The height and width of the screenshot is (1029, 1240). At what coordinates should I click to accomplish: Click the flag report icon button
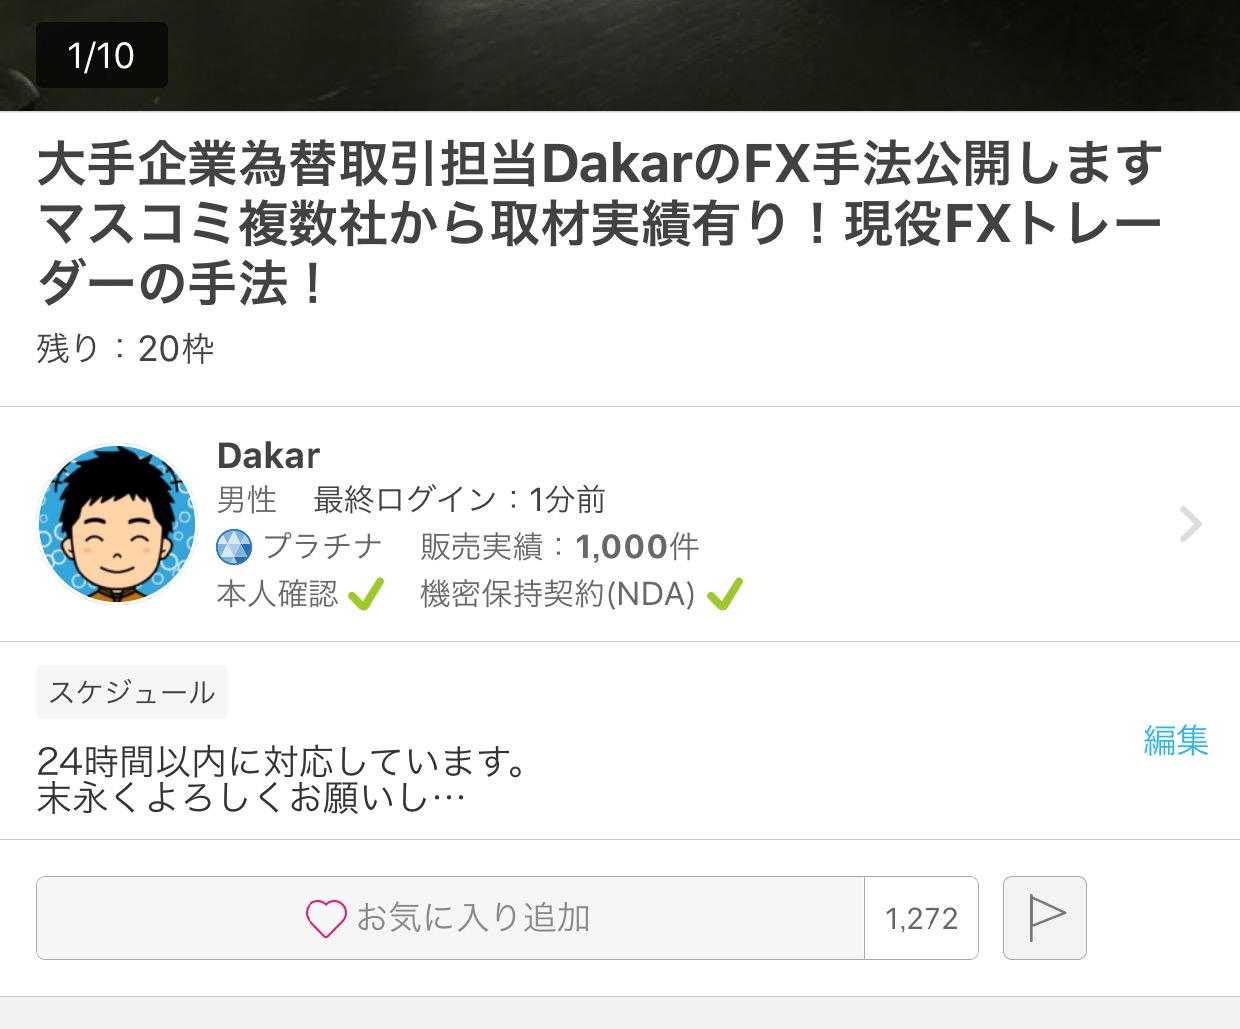coord(1044,918)
